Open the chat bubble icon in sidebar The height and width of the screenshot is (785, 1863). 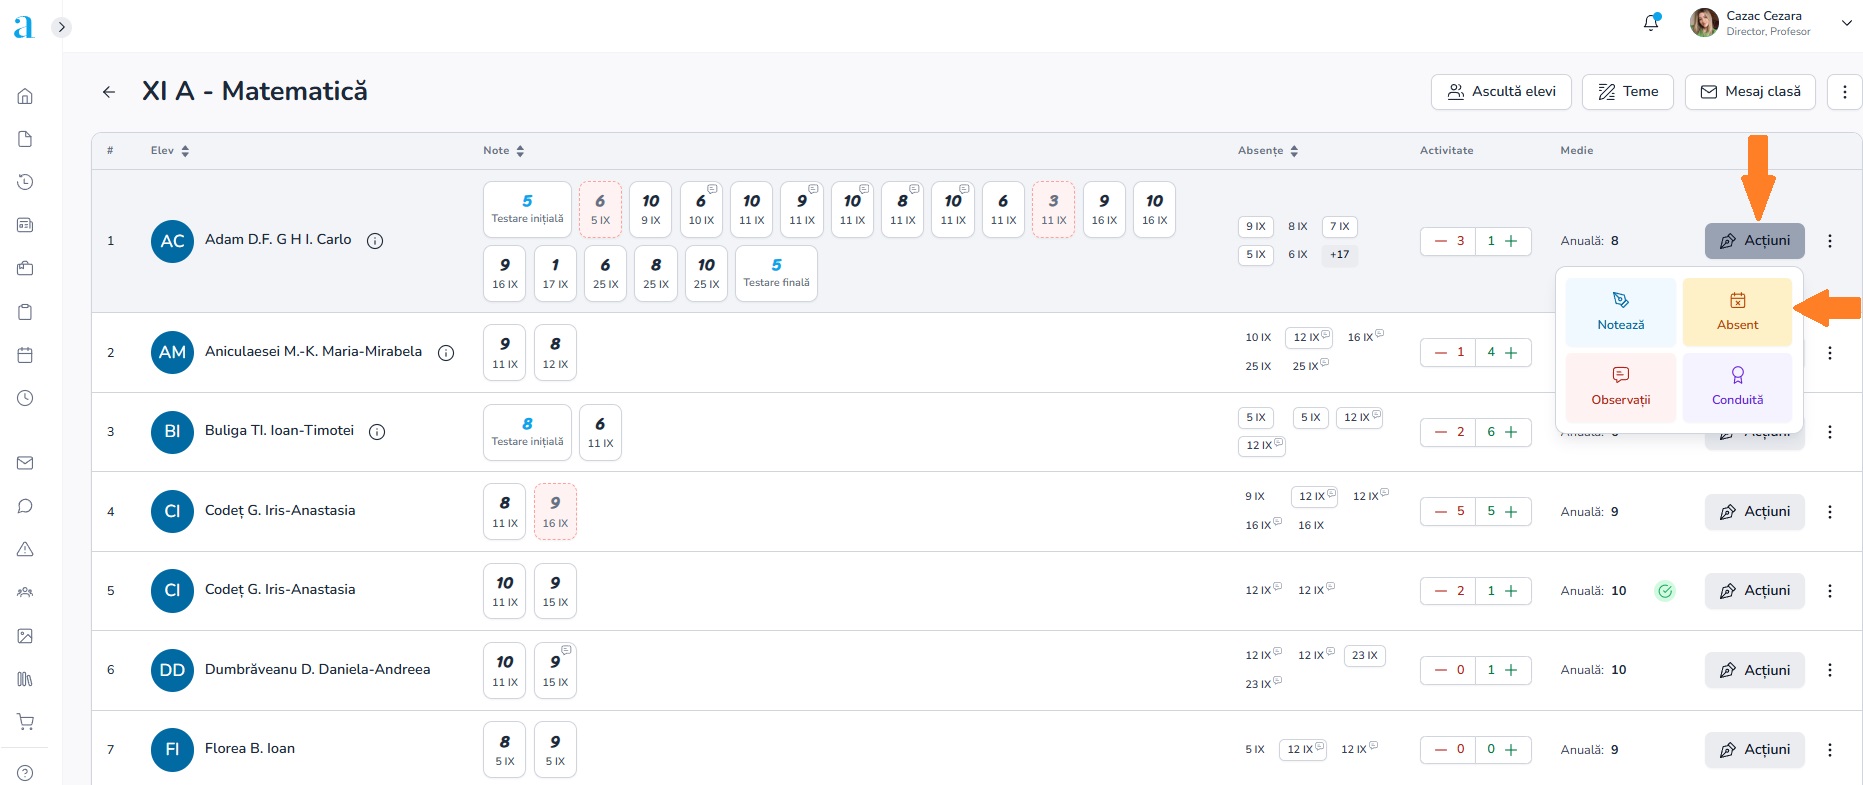pyautogui.click(x=26, y=506)
